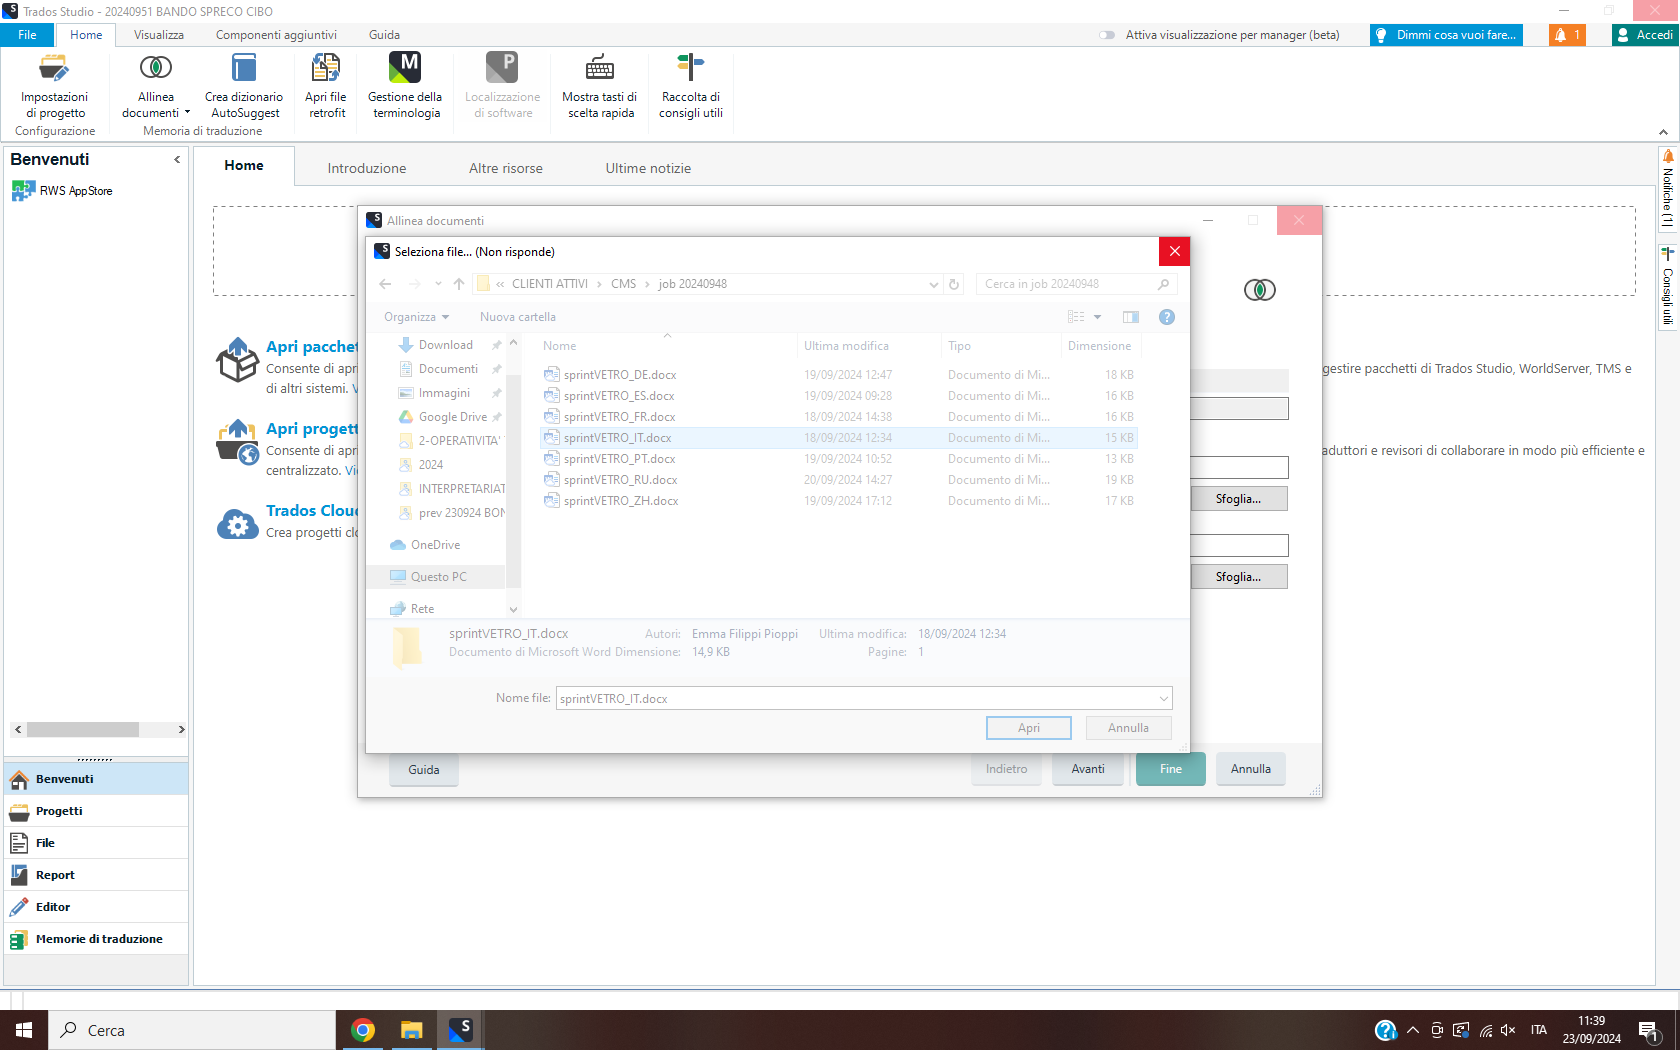Open Chrome from the taskbar
Viewport: 1680px width, 1050px height.
tap(363, 1030)
